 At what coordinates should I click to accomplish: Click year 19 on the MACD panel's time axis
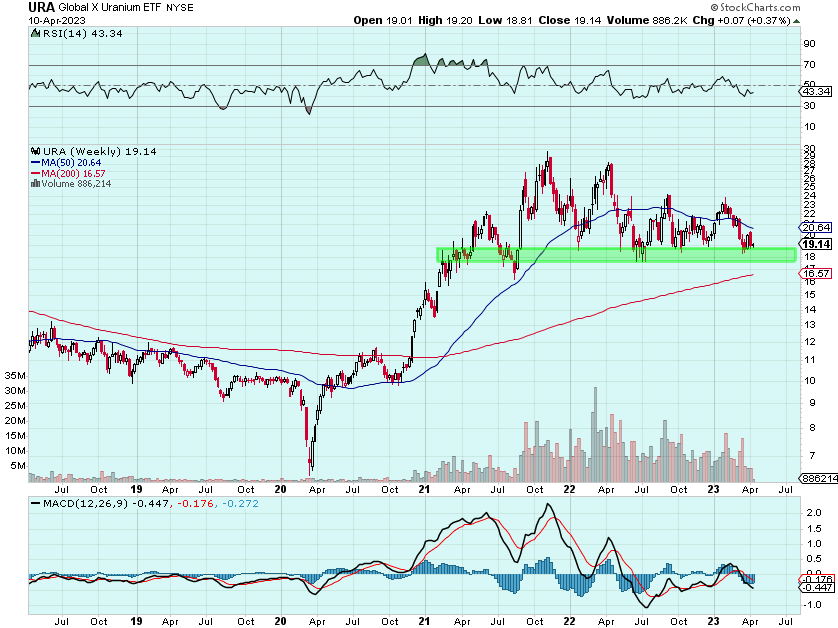(136, 621)
